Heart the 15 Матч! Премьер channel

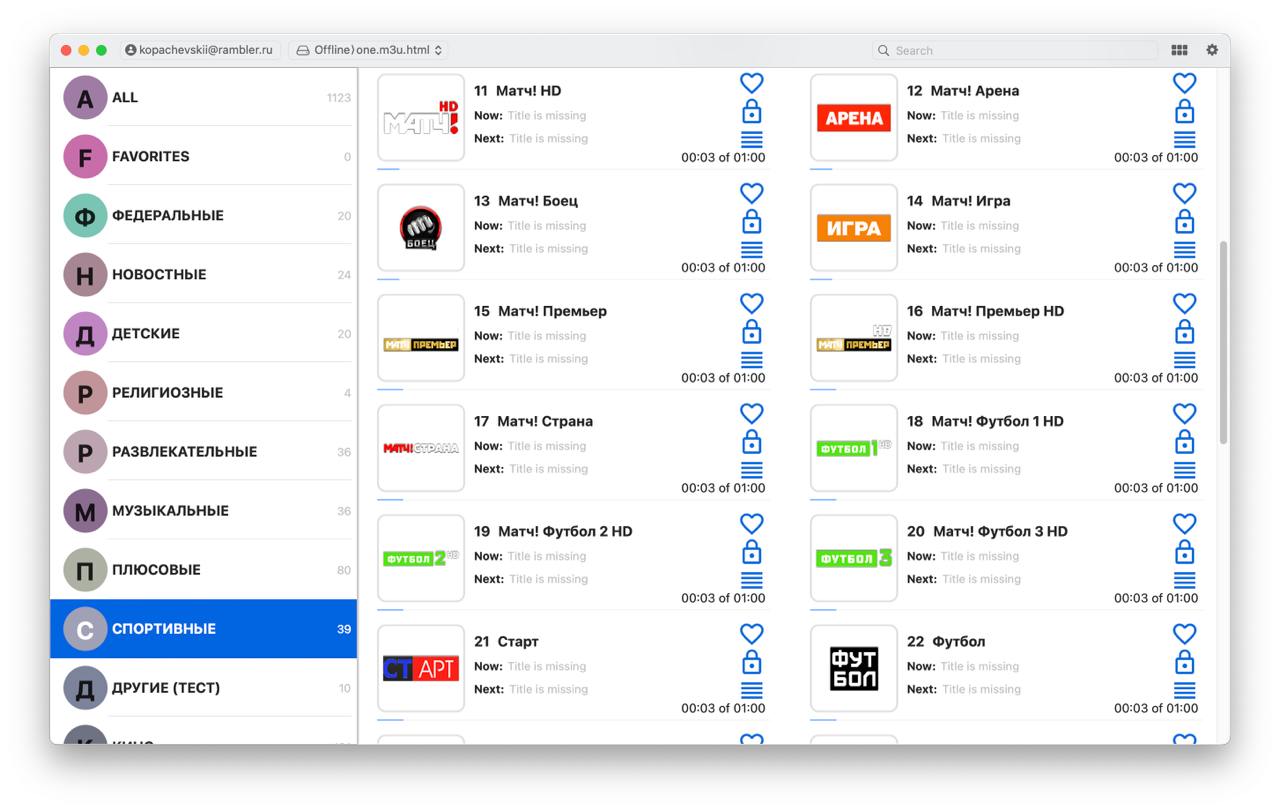click(x=752, y=303)
